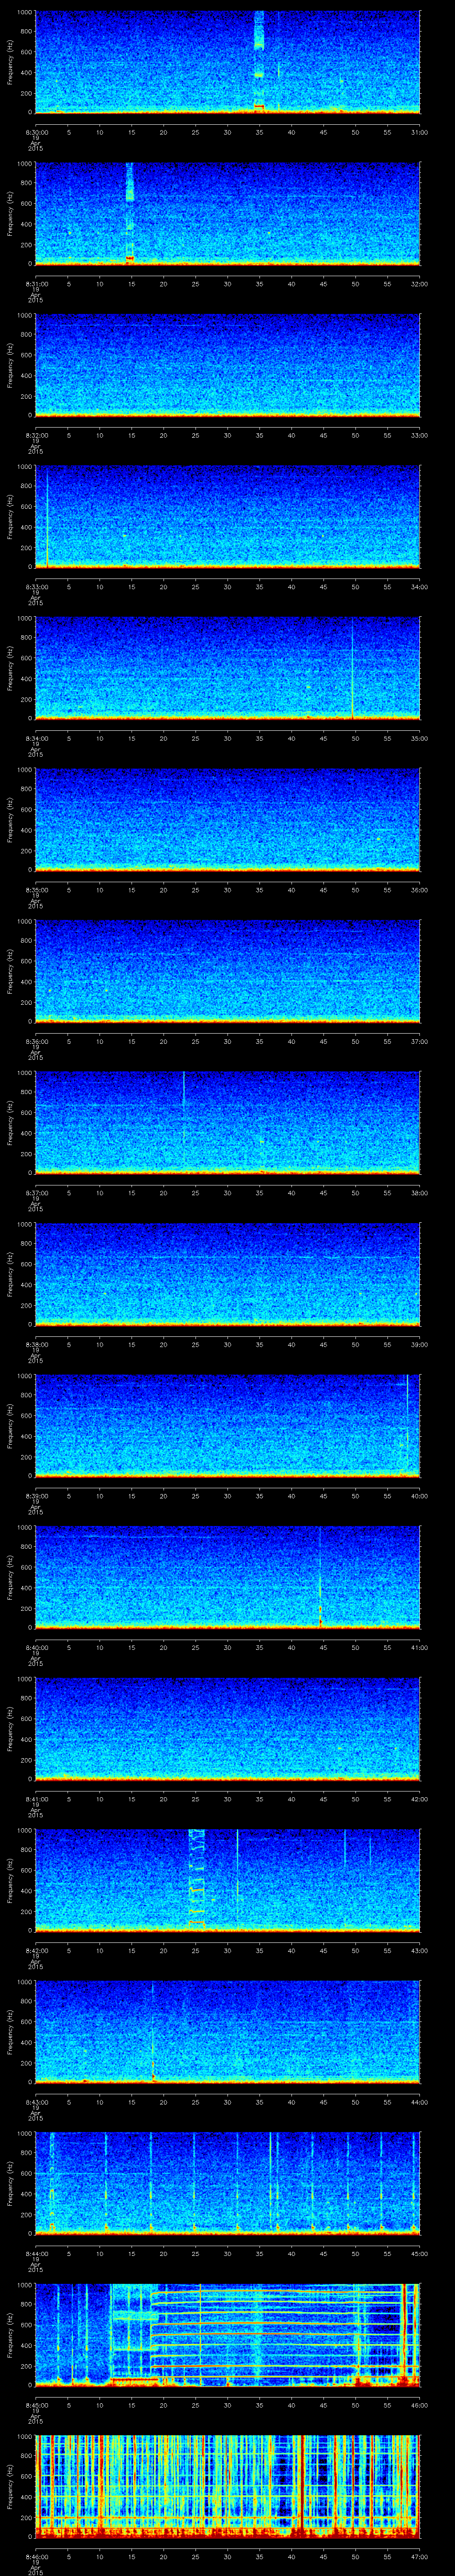Open the 8:41:00 spectrogram panel
This screenshot has width=455, height=2576.
(x=227, y=1728)
